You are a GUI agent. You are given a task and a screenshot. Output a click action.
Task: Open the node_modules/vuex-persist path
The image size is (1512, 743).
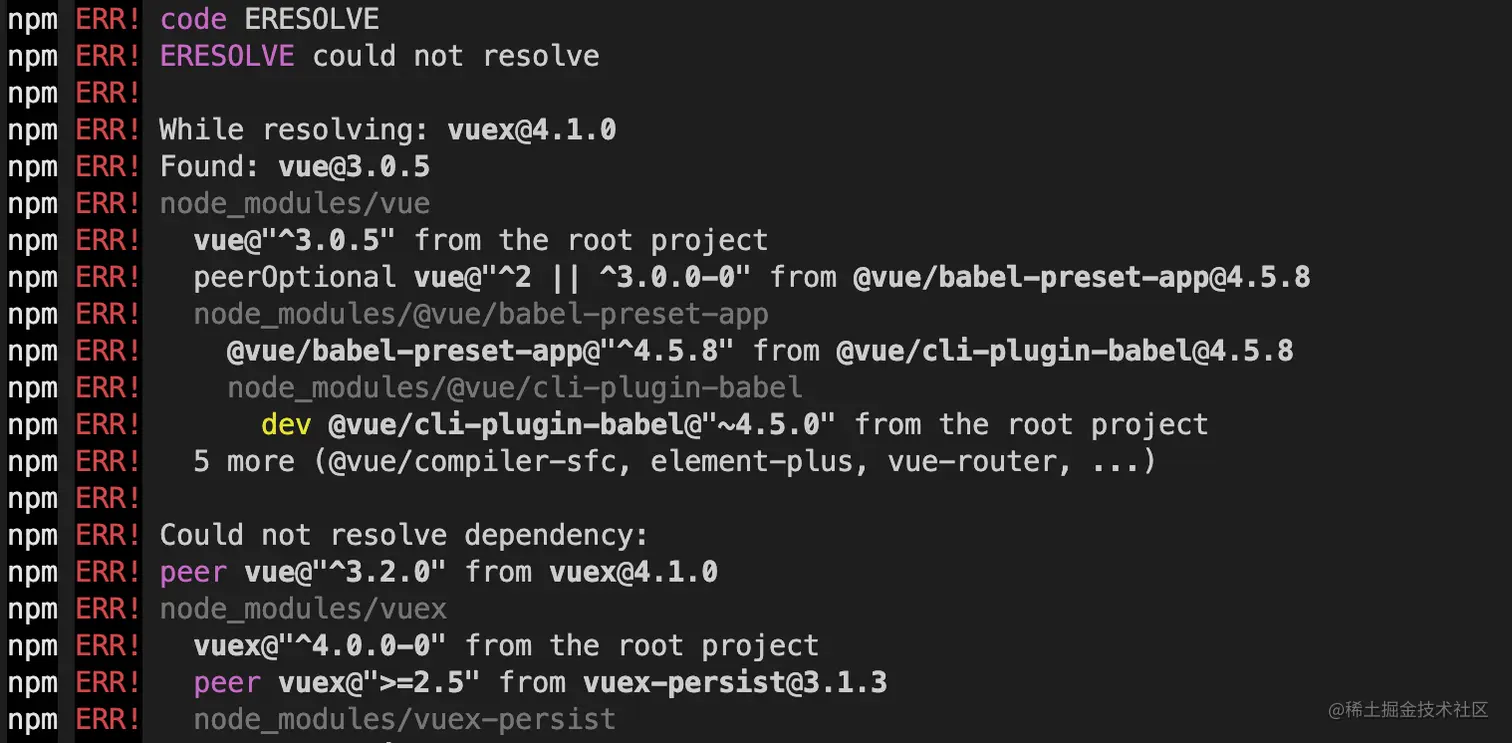tap(404, 719)
